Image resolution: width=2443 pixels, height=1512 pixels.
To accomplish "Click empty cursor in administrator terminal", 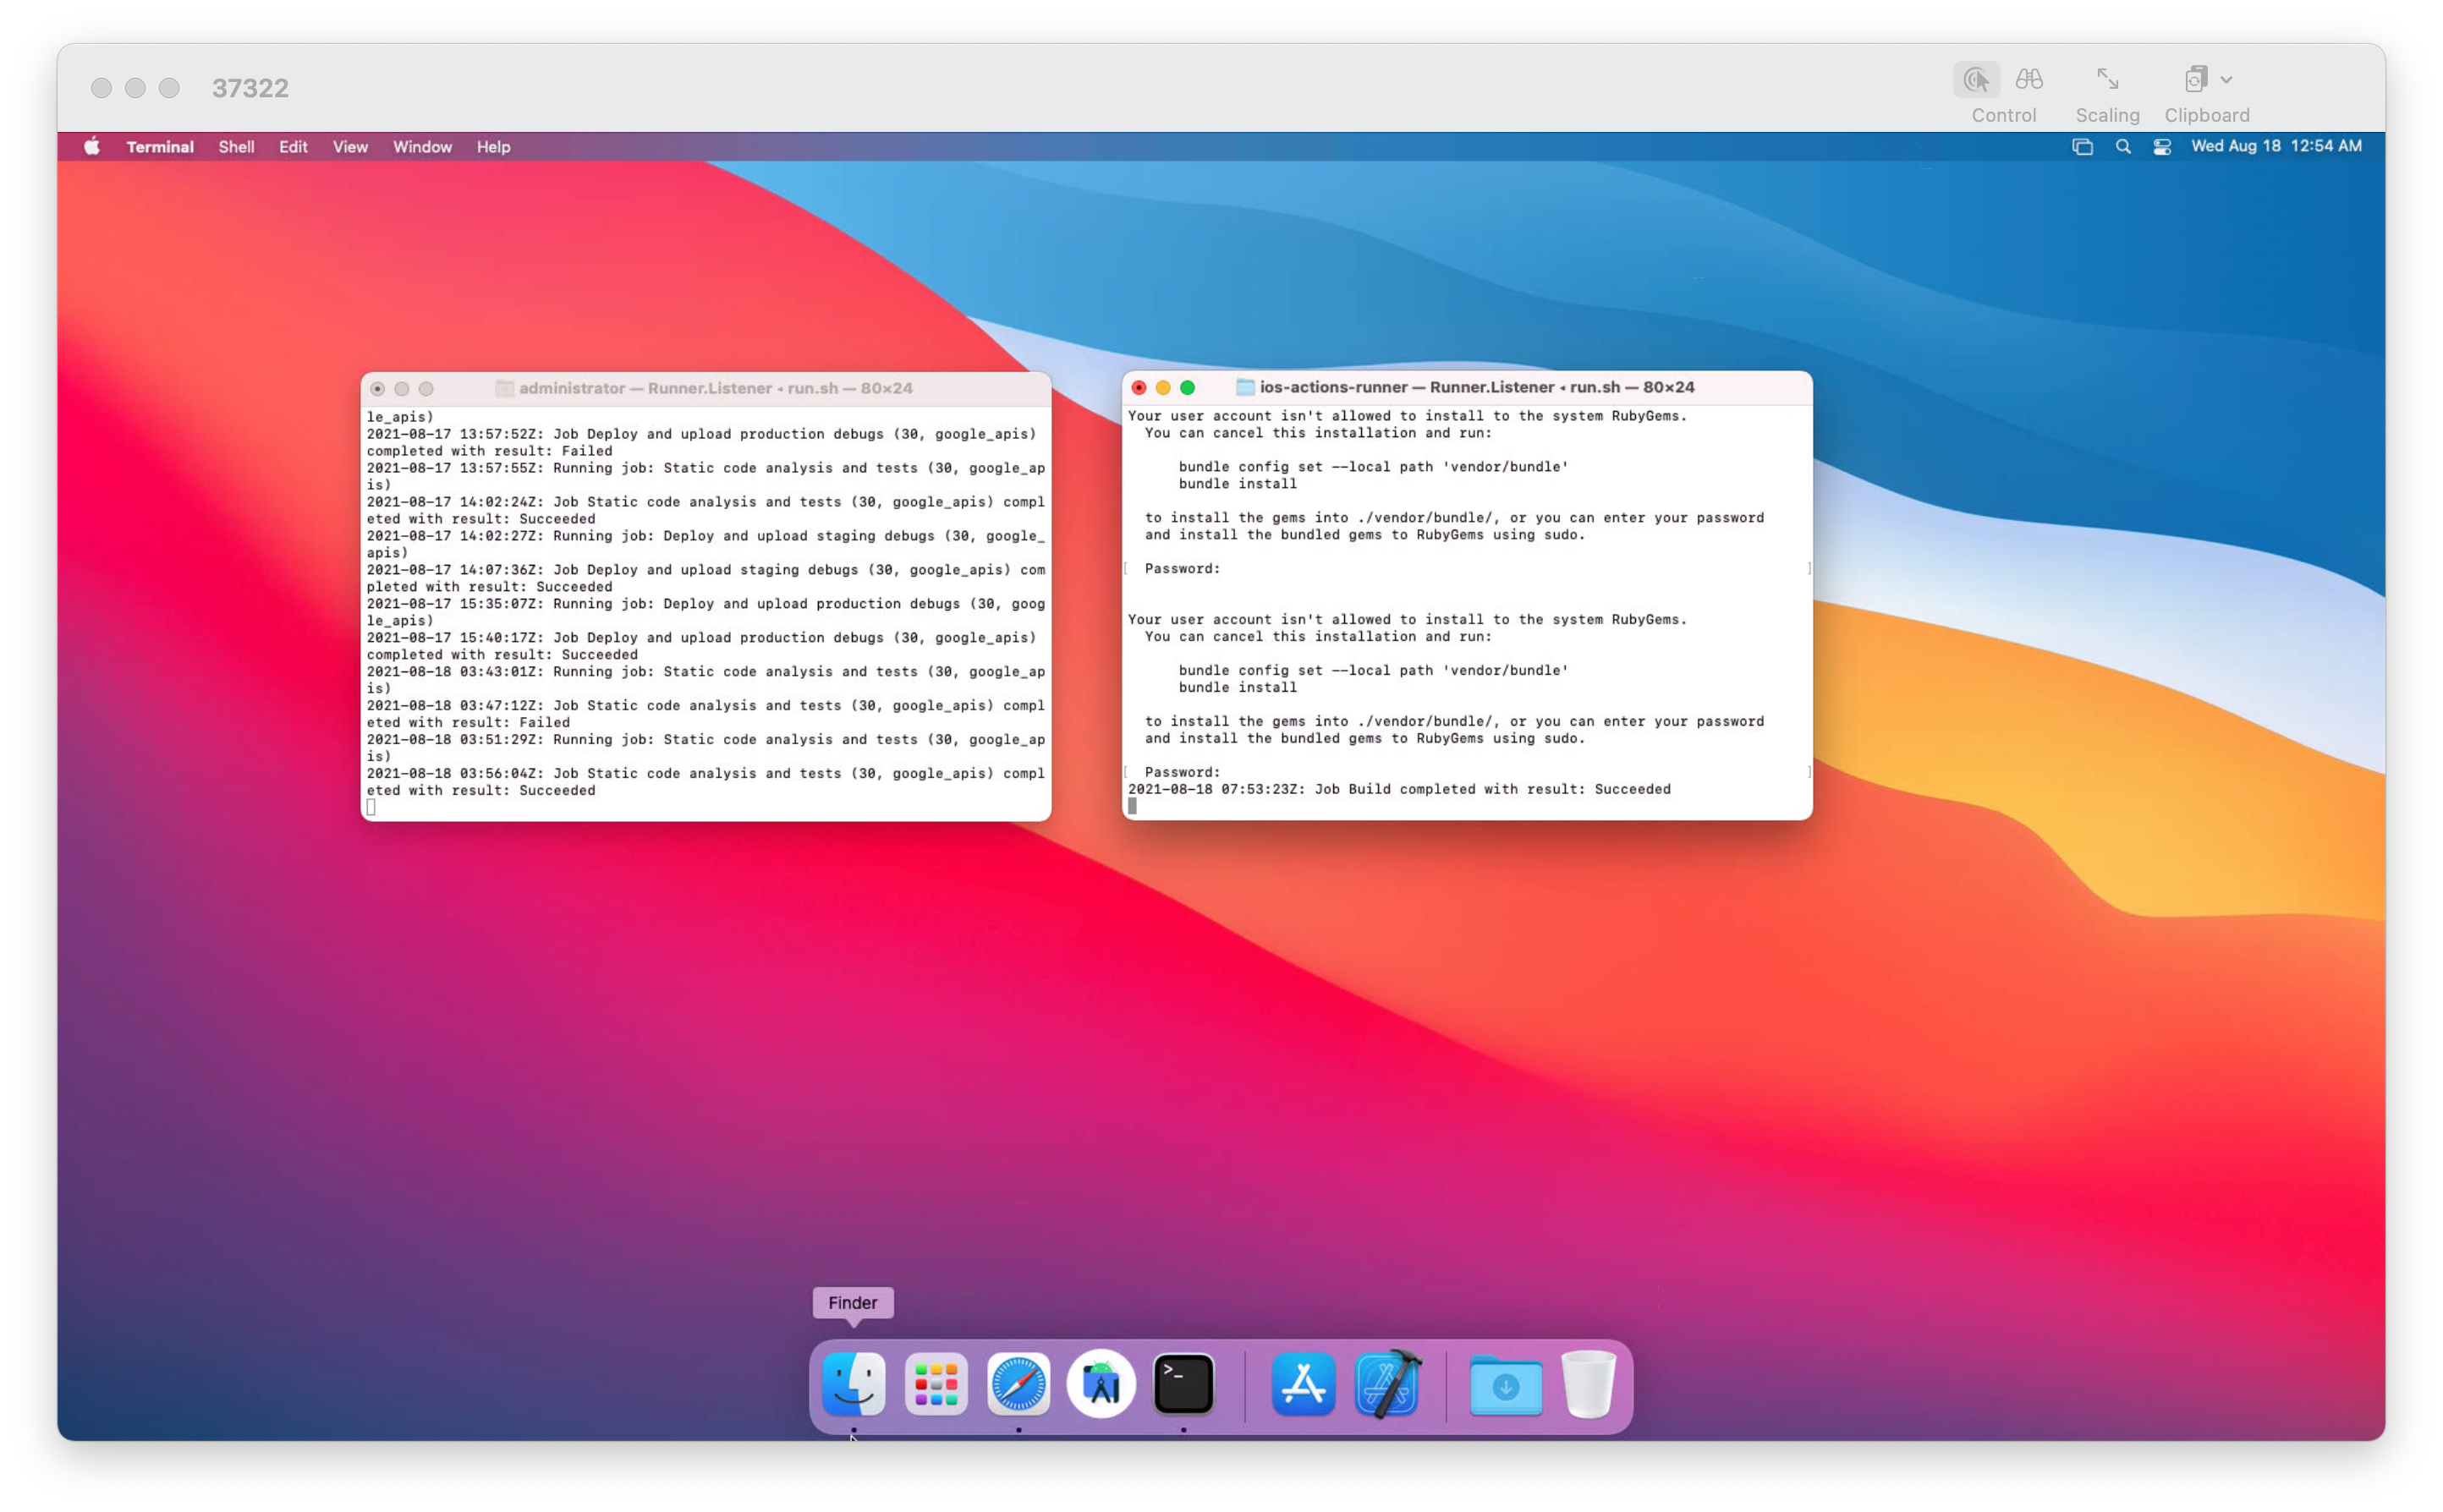I will [371, 807].
